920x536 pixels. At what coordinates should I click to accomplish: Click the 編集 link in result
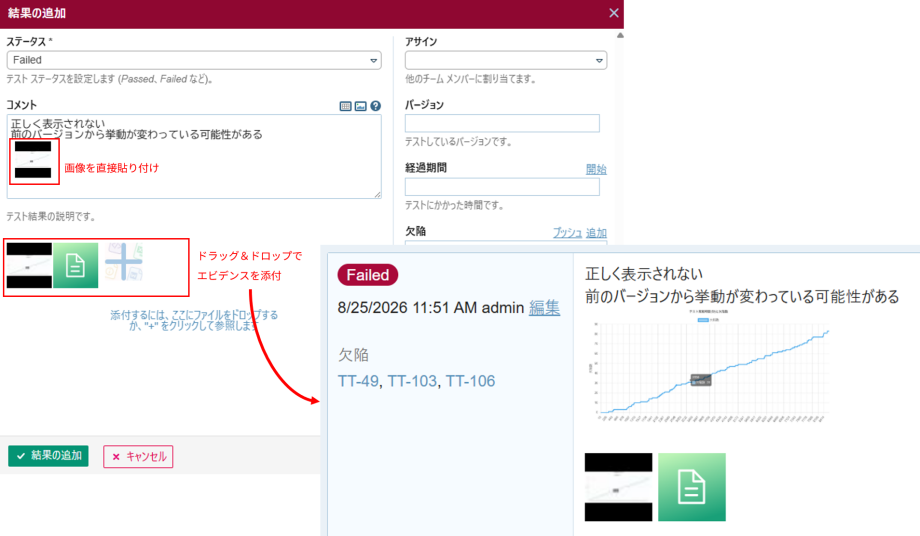click(544, 308)
